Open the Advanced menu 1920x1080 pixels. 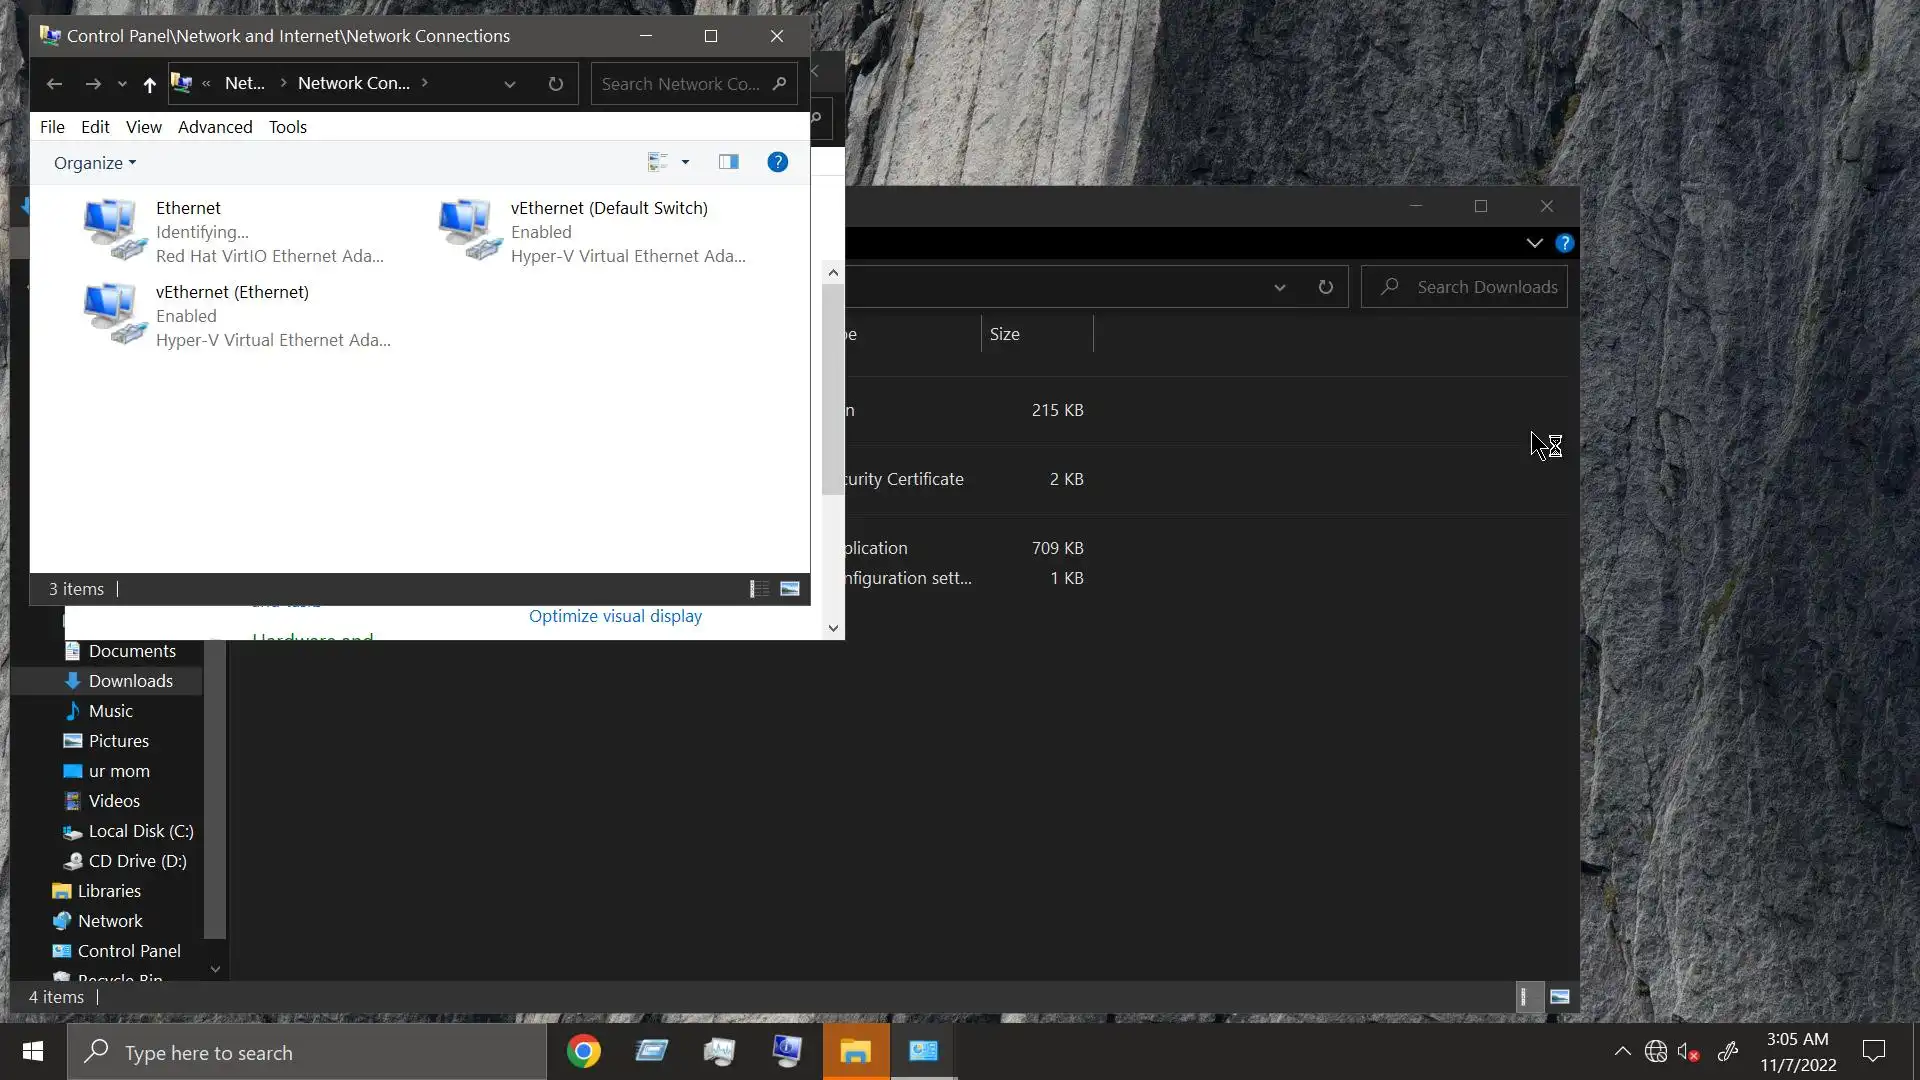(215, 127)
